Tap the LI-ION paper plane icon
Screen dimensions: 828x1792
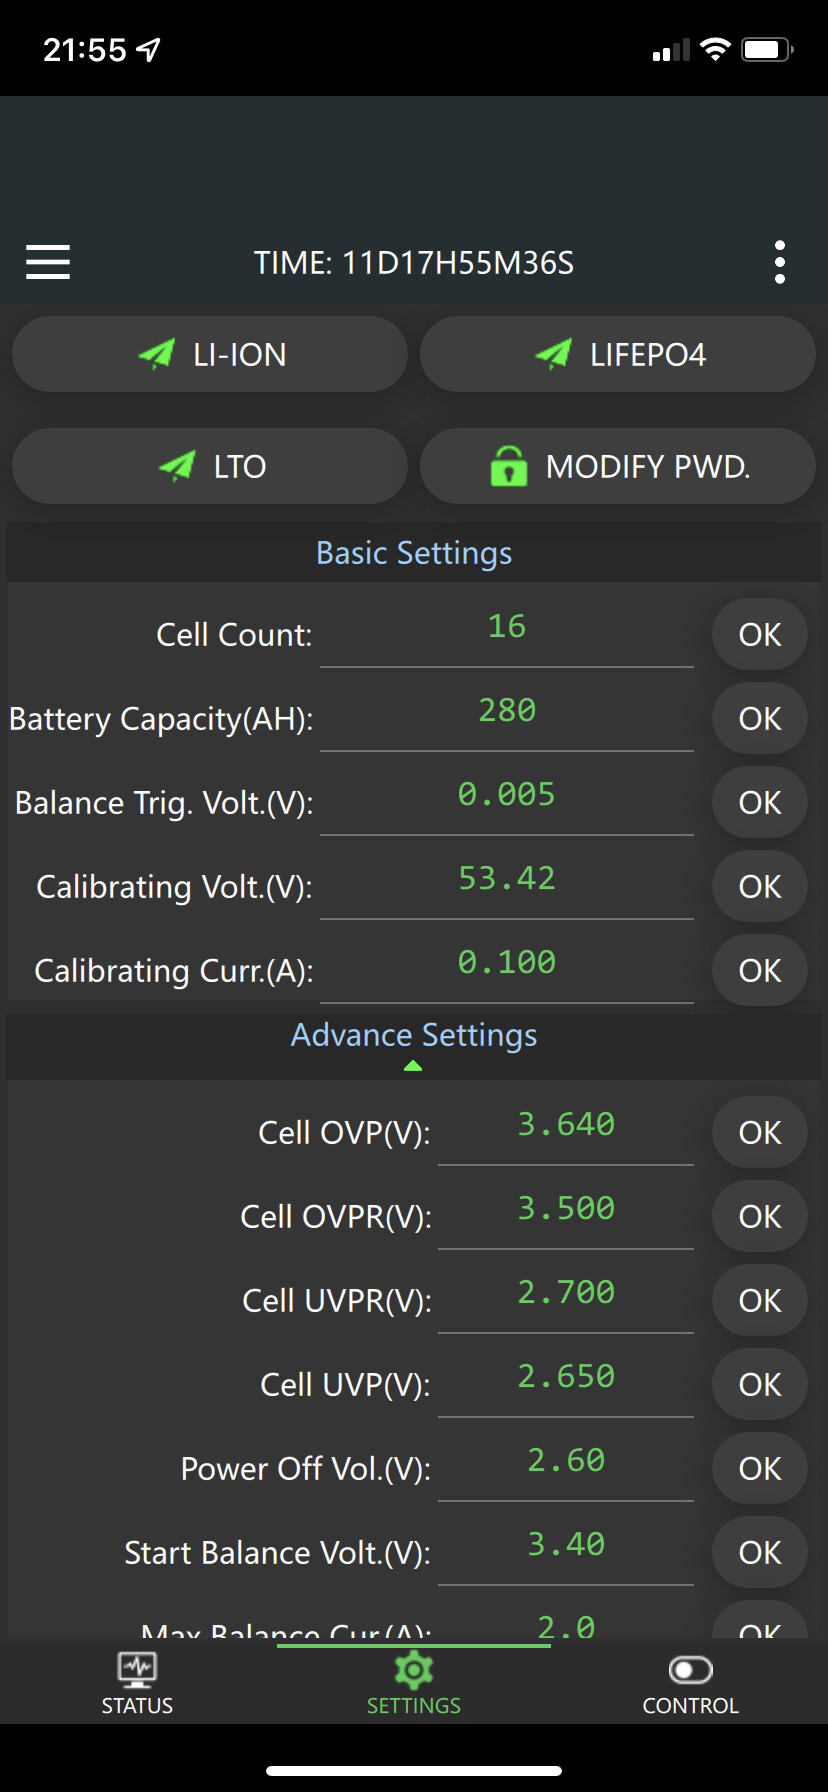[157, 354]
